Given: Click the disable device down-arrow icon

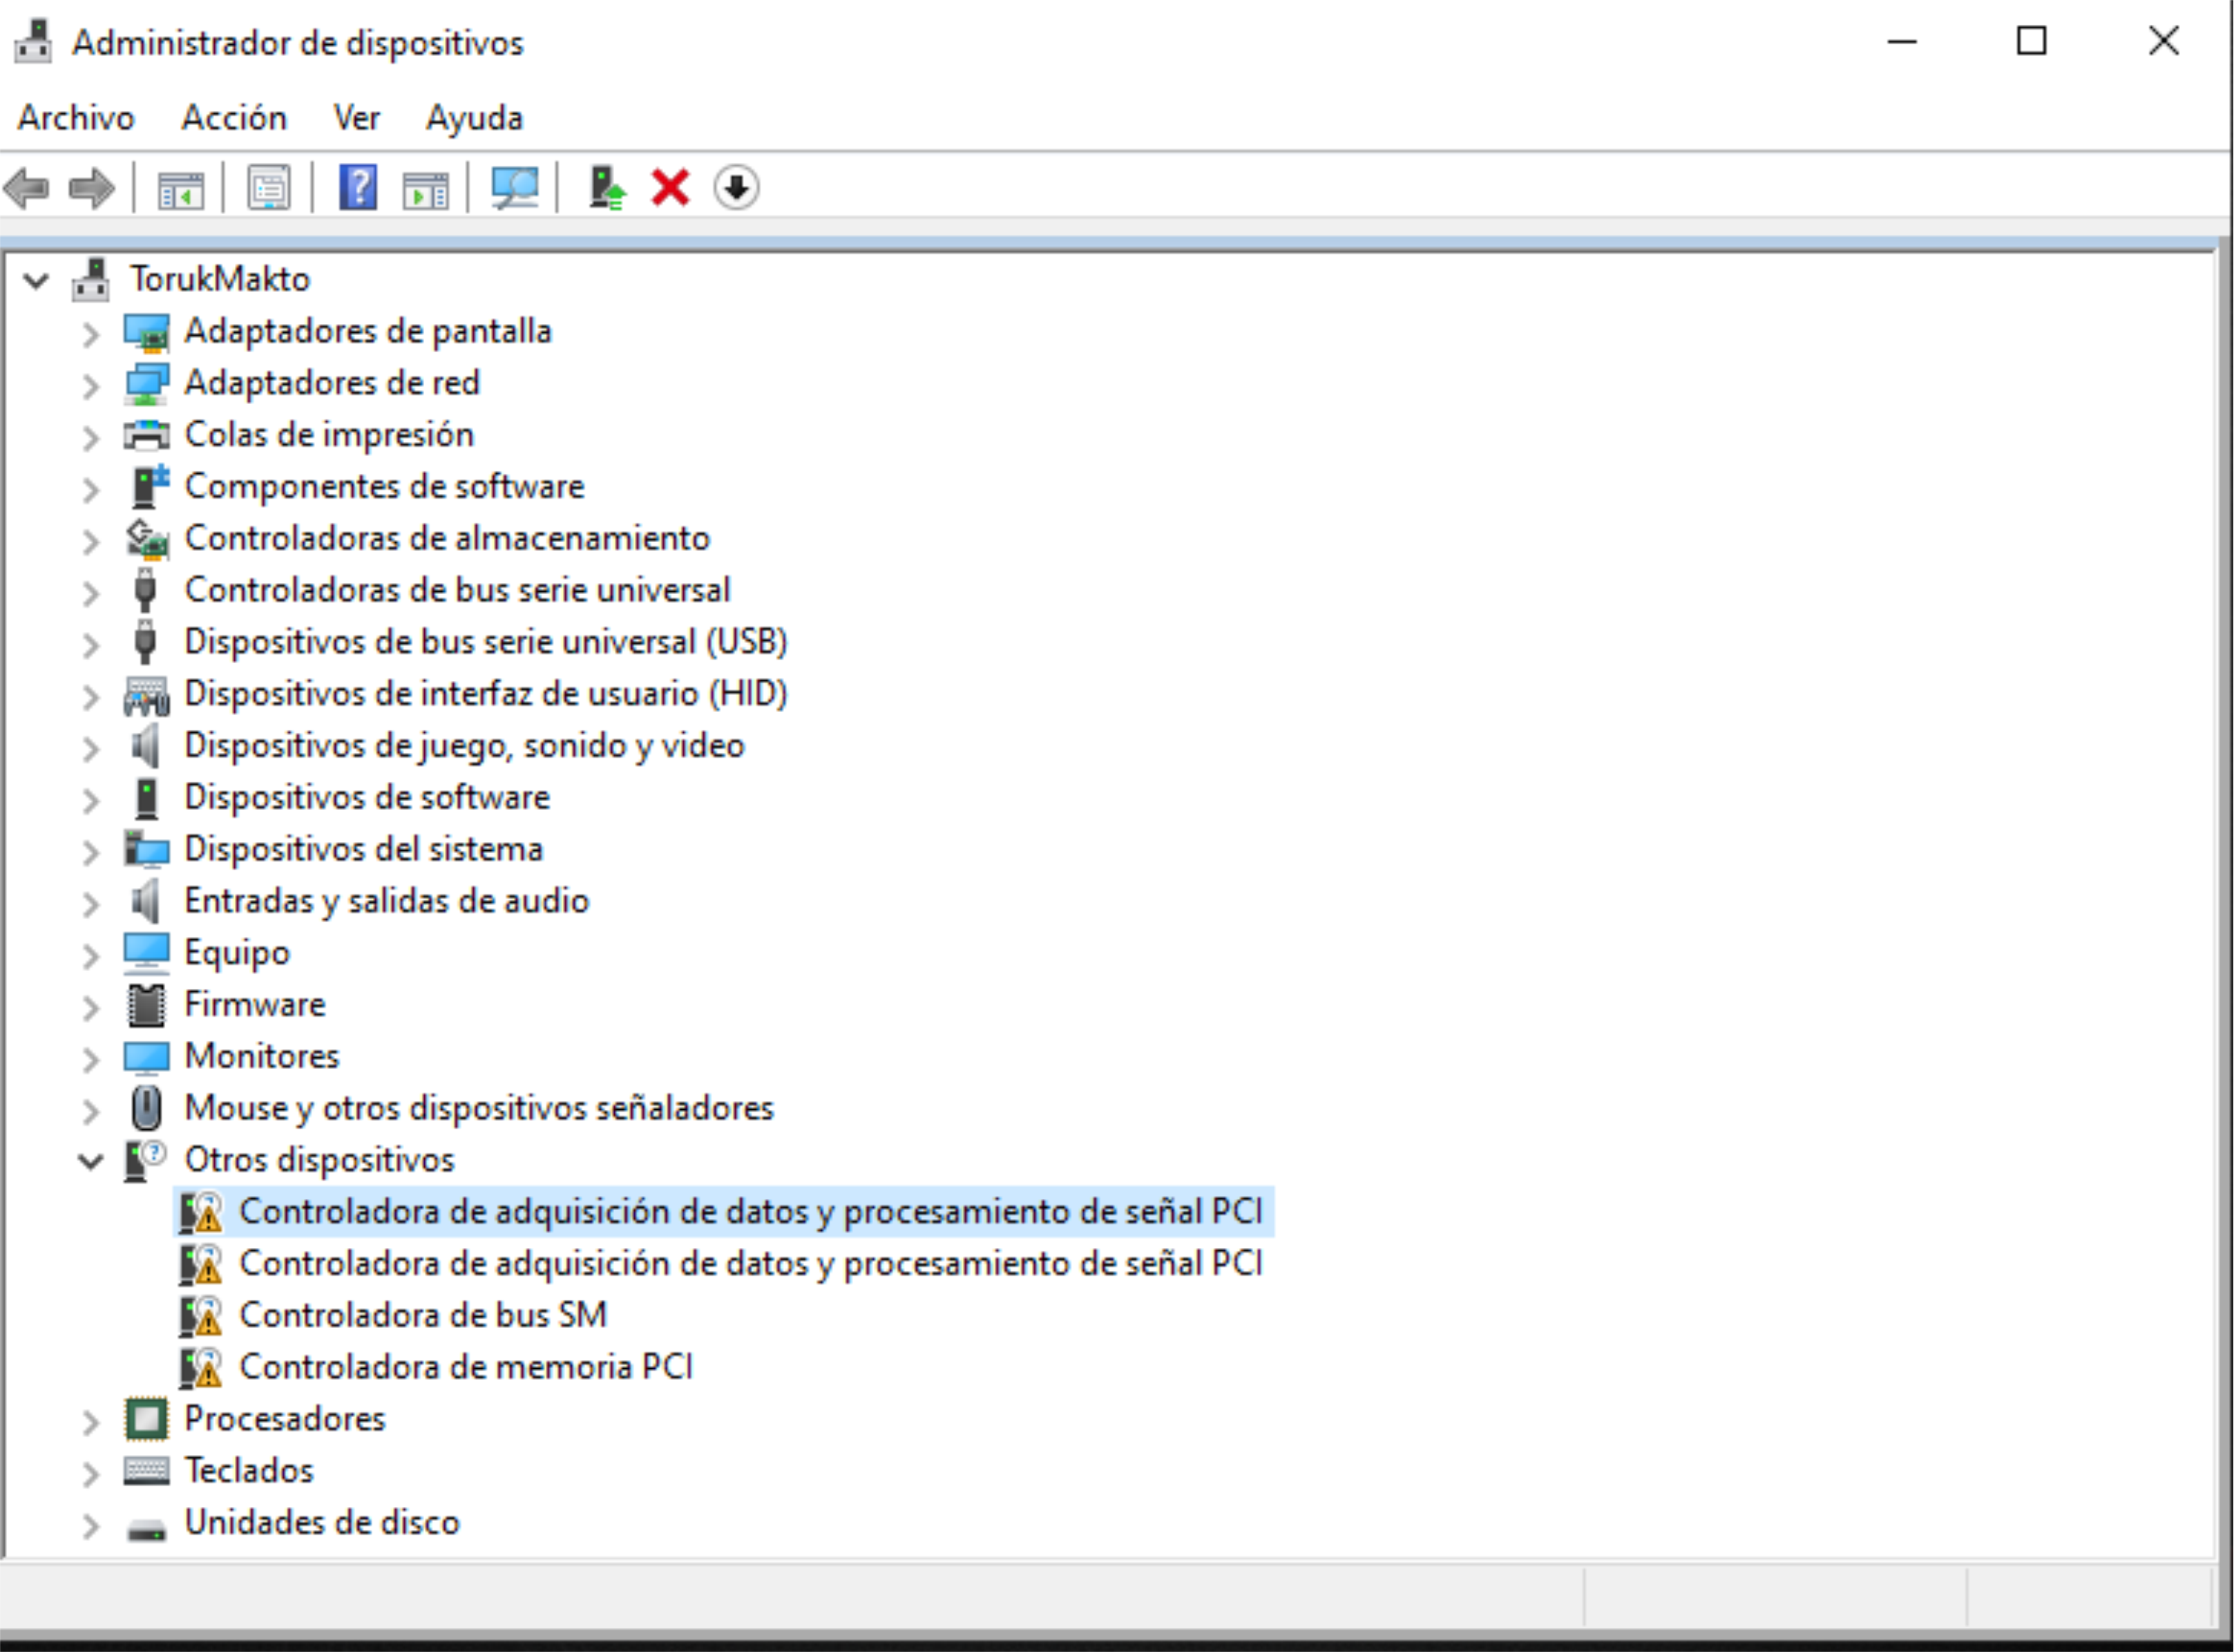Looking at the screenshot, I should (736, 188).
